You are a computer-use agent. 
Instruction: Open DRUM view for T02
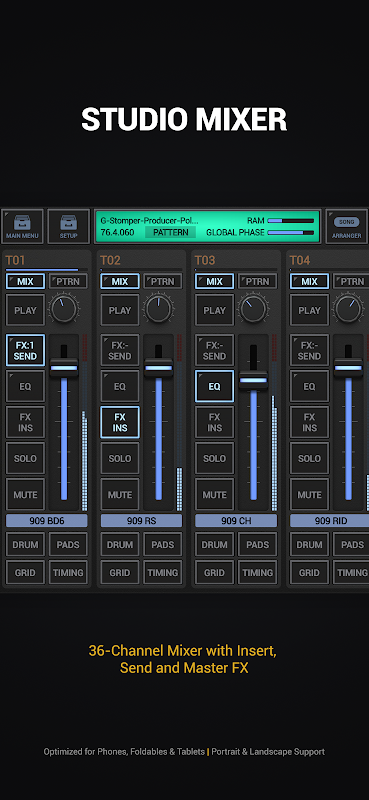point(120,544)
